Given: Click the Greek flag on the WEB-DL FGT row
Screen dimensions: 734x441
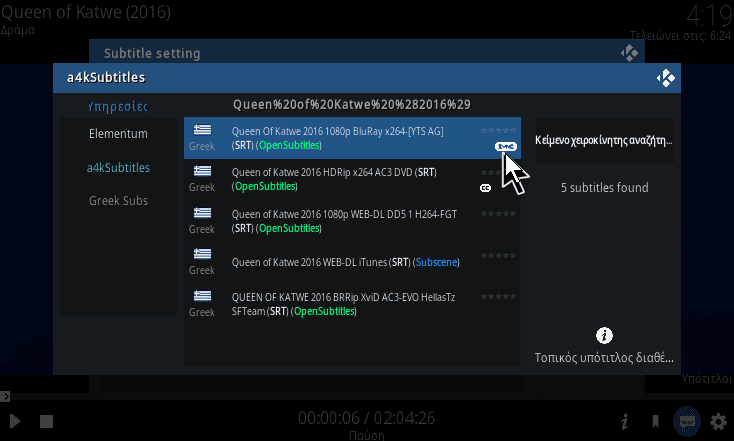Looking at the screenshot, I should coord(202,213).
